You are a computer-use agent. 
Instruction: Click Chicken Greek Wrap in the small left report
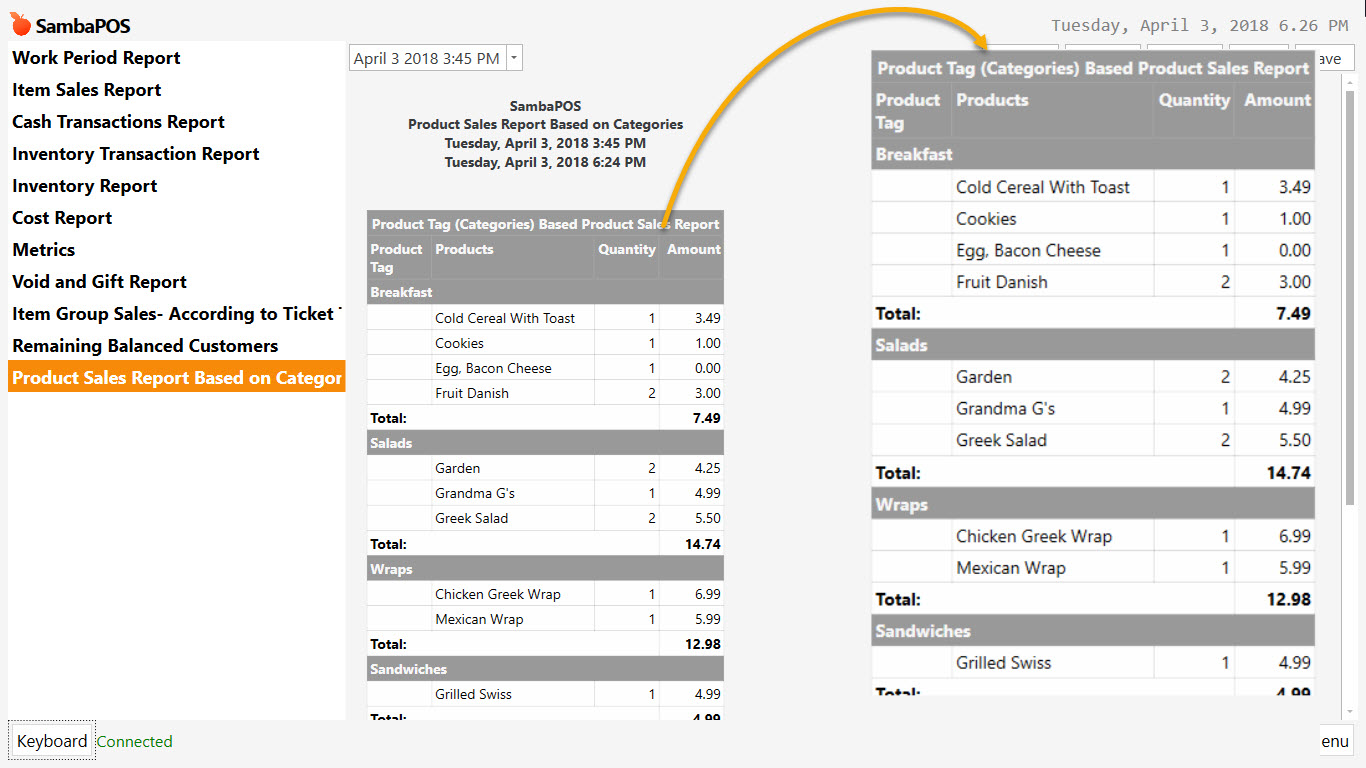click(497, 594)
